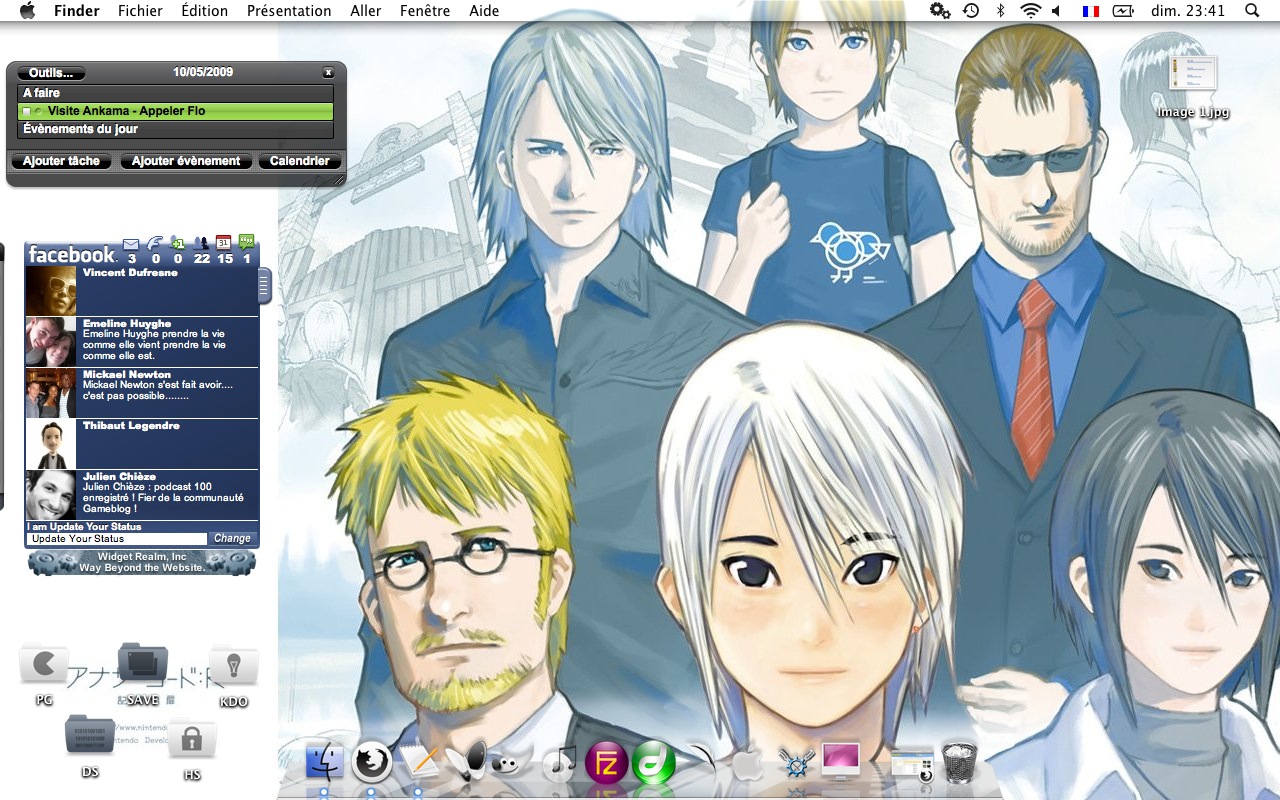The image size is (1280, 800).
Task: Click Mickael Newton's name in feed
Action: 127,374
